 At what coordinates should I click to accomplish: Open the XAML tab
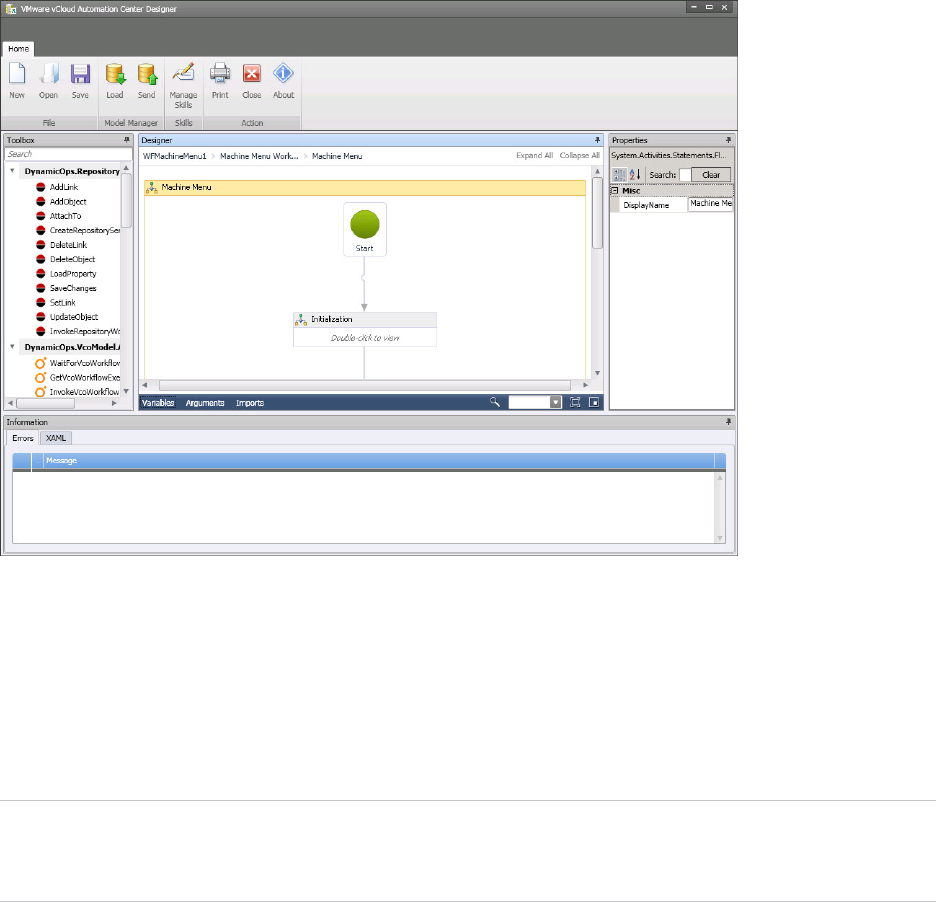pyautogui.click(x=56, y=438)
